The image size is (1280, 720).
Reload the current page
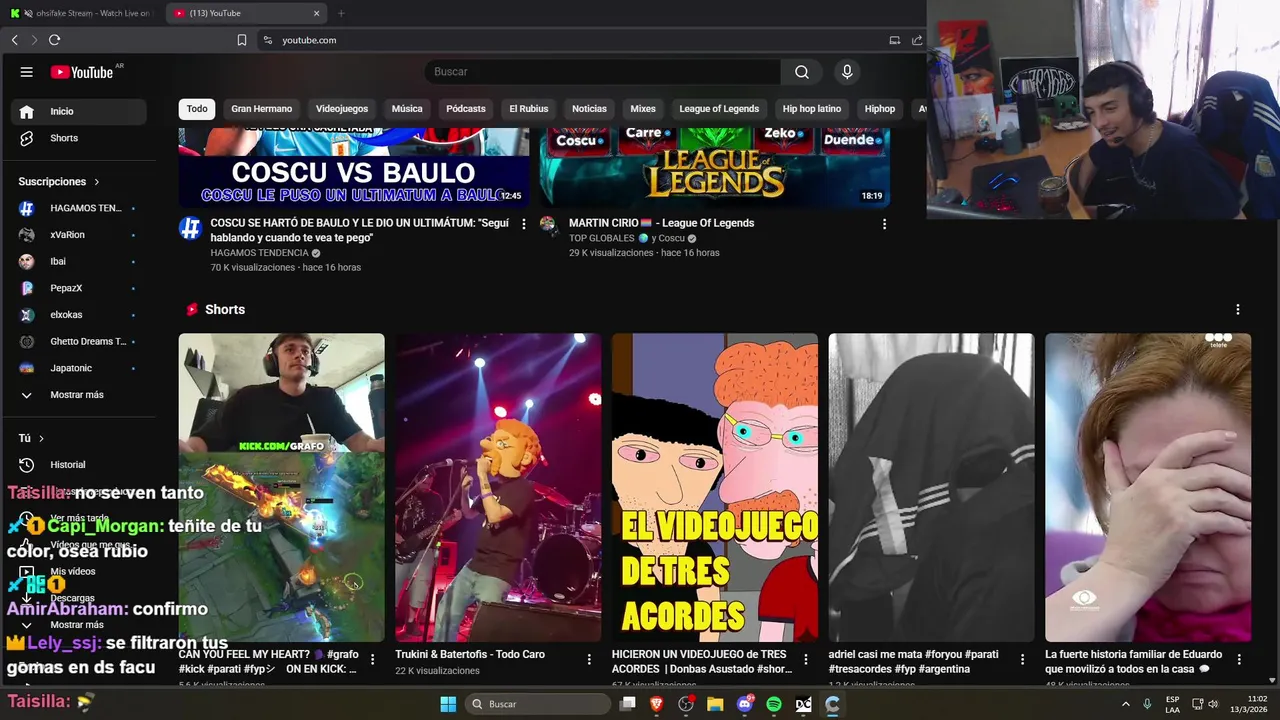point(54,40)
